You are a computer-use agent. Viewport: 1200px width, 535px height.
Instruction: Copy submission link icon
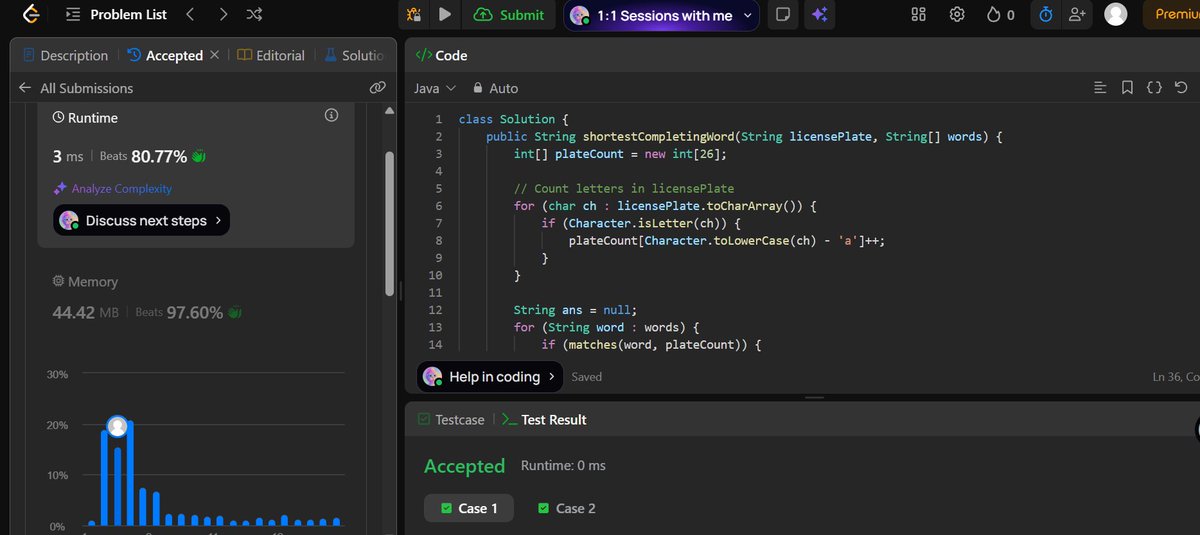coord(377,88)
